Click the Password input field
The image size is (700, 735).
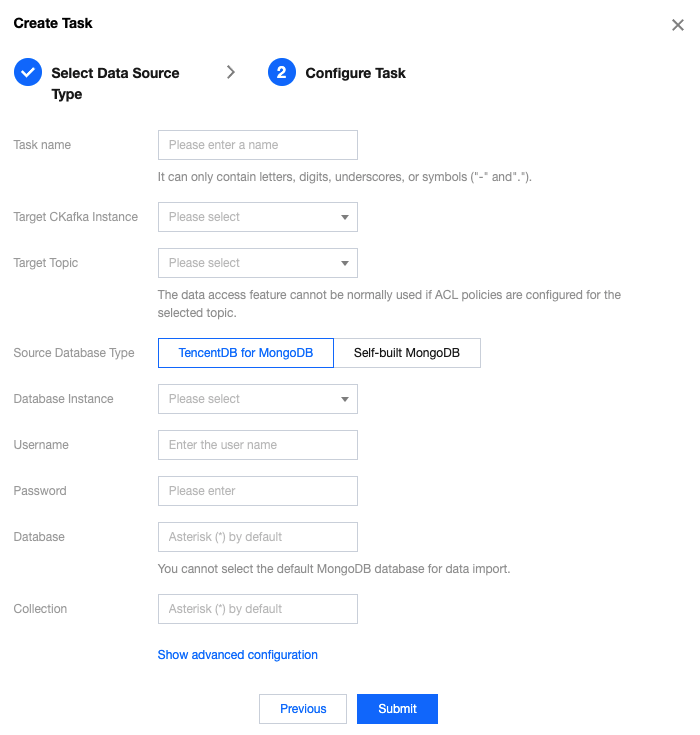click(258, 491)
